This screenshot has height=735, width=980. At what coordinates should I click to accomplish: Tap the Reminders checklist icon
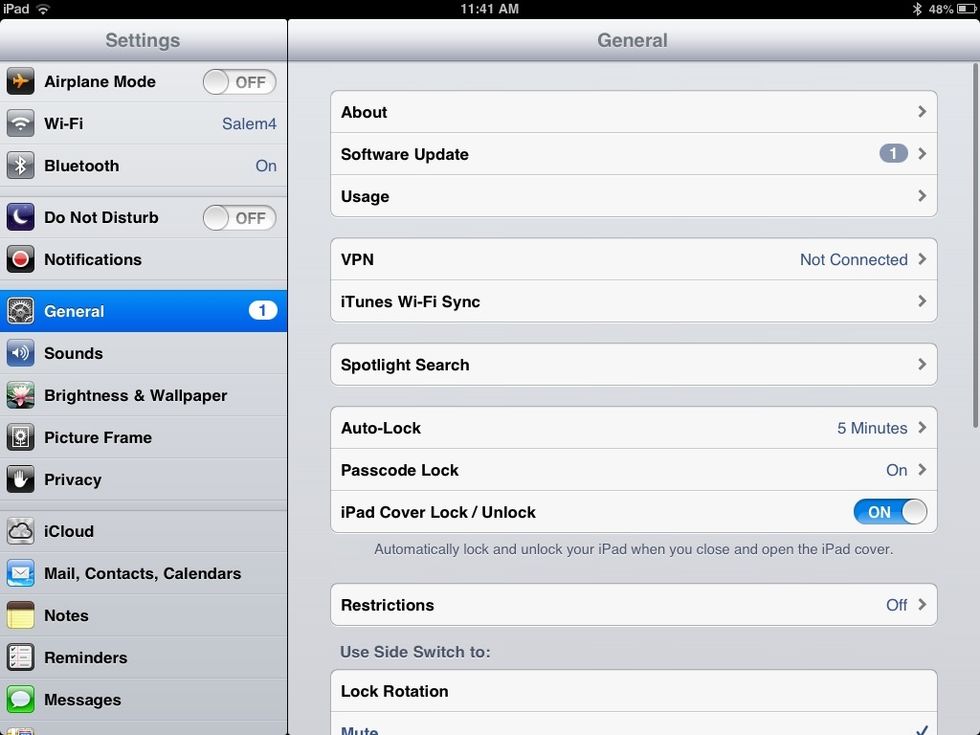coord(20,658)
